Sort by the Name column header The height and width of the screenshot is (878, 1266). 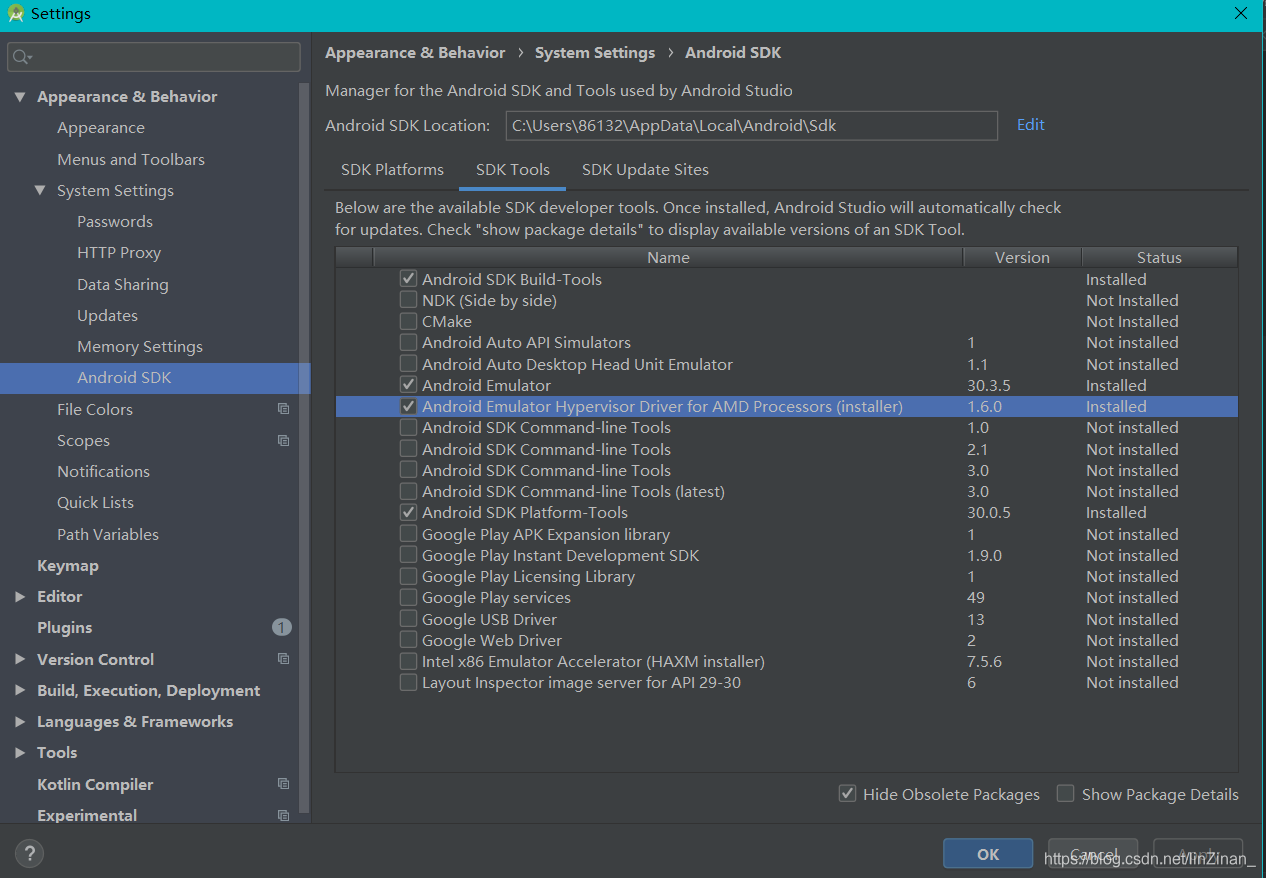tap(668, 257)
